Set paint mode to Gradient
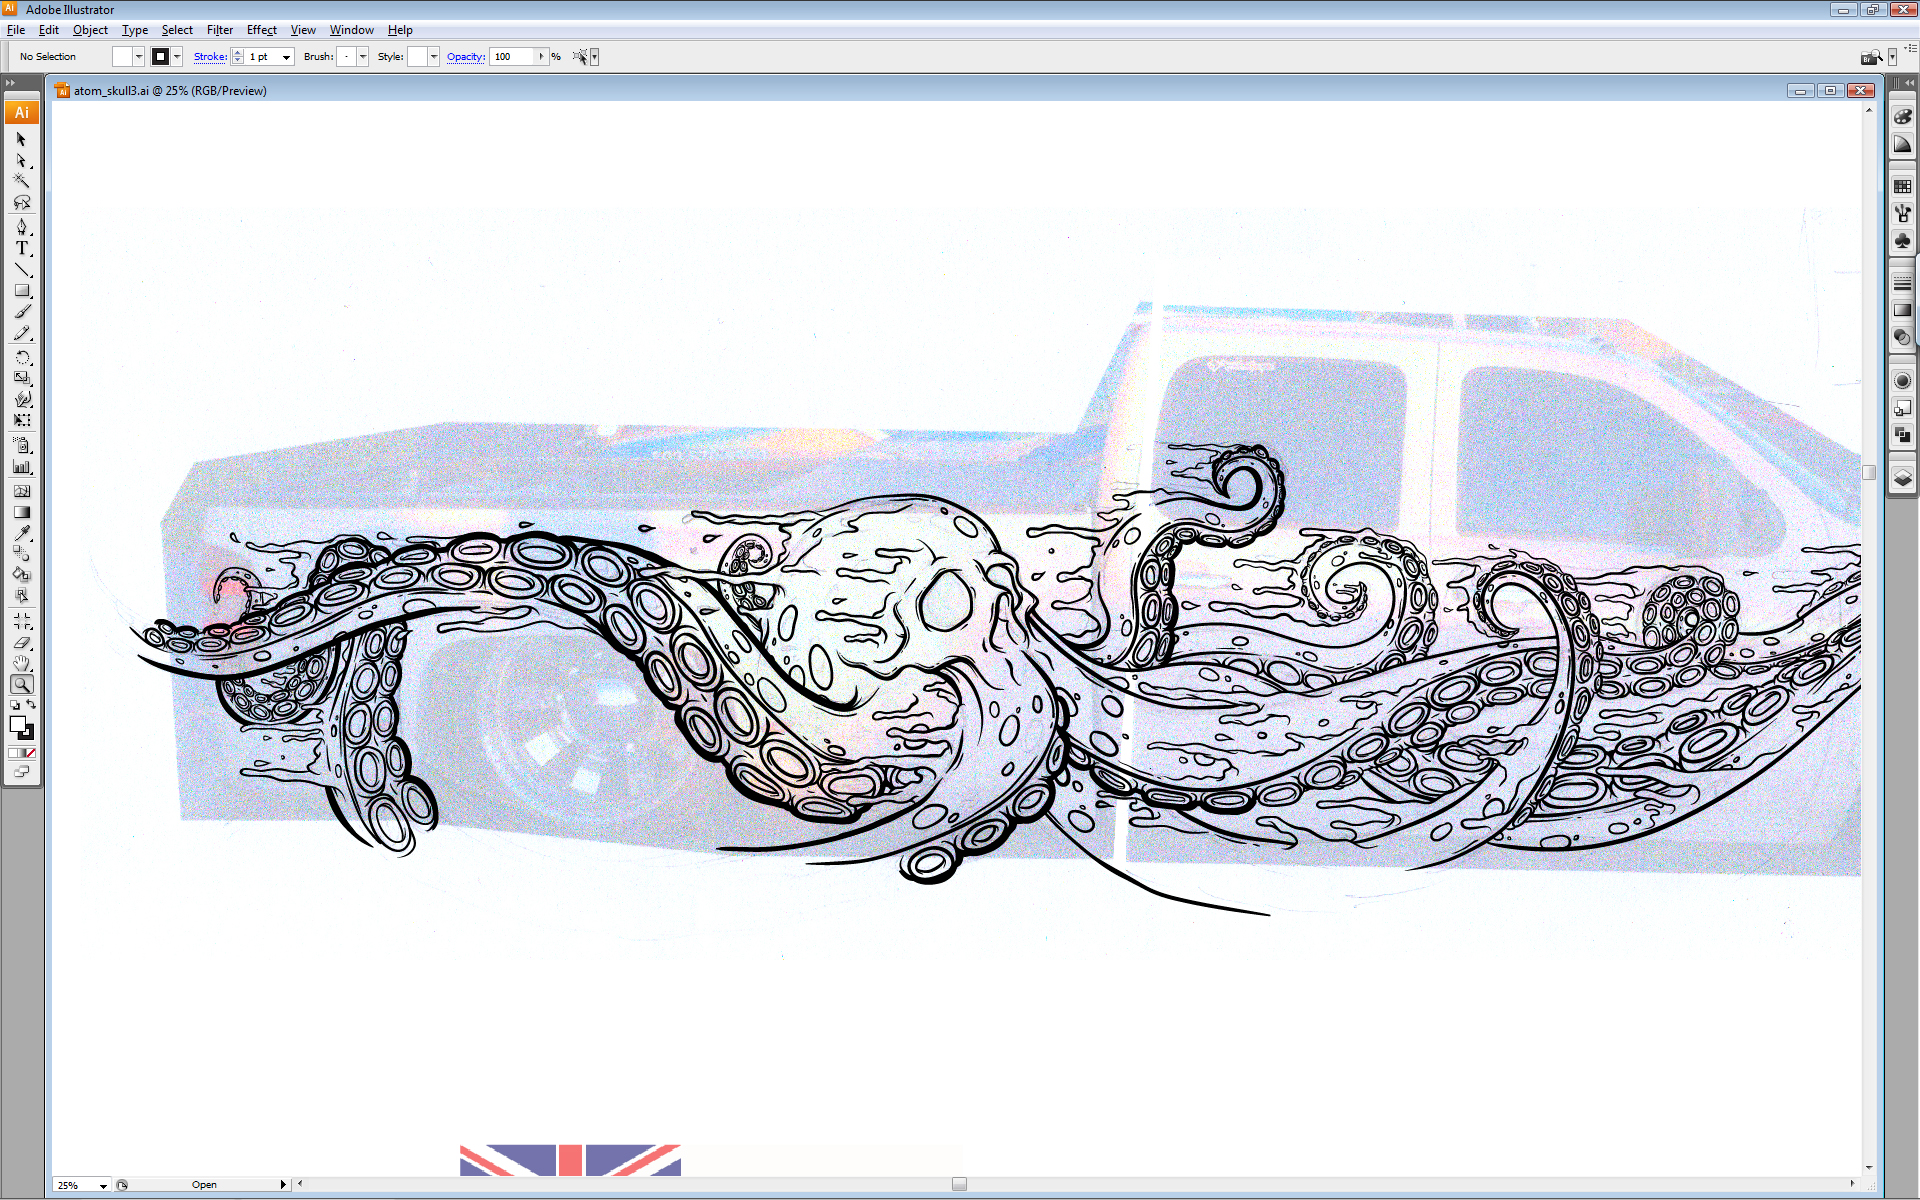This screenshot has width=1920, height=1200. (22, 753)
